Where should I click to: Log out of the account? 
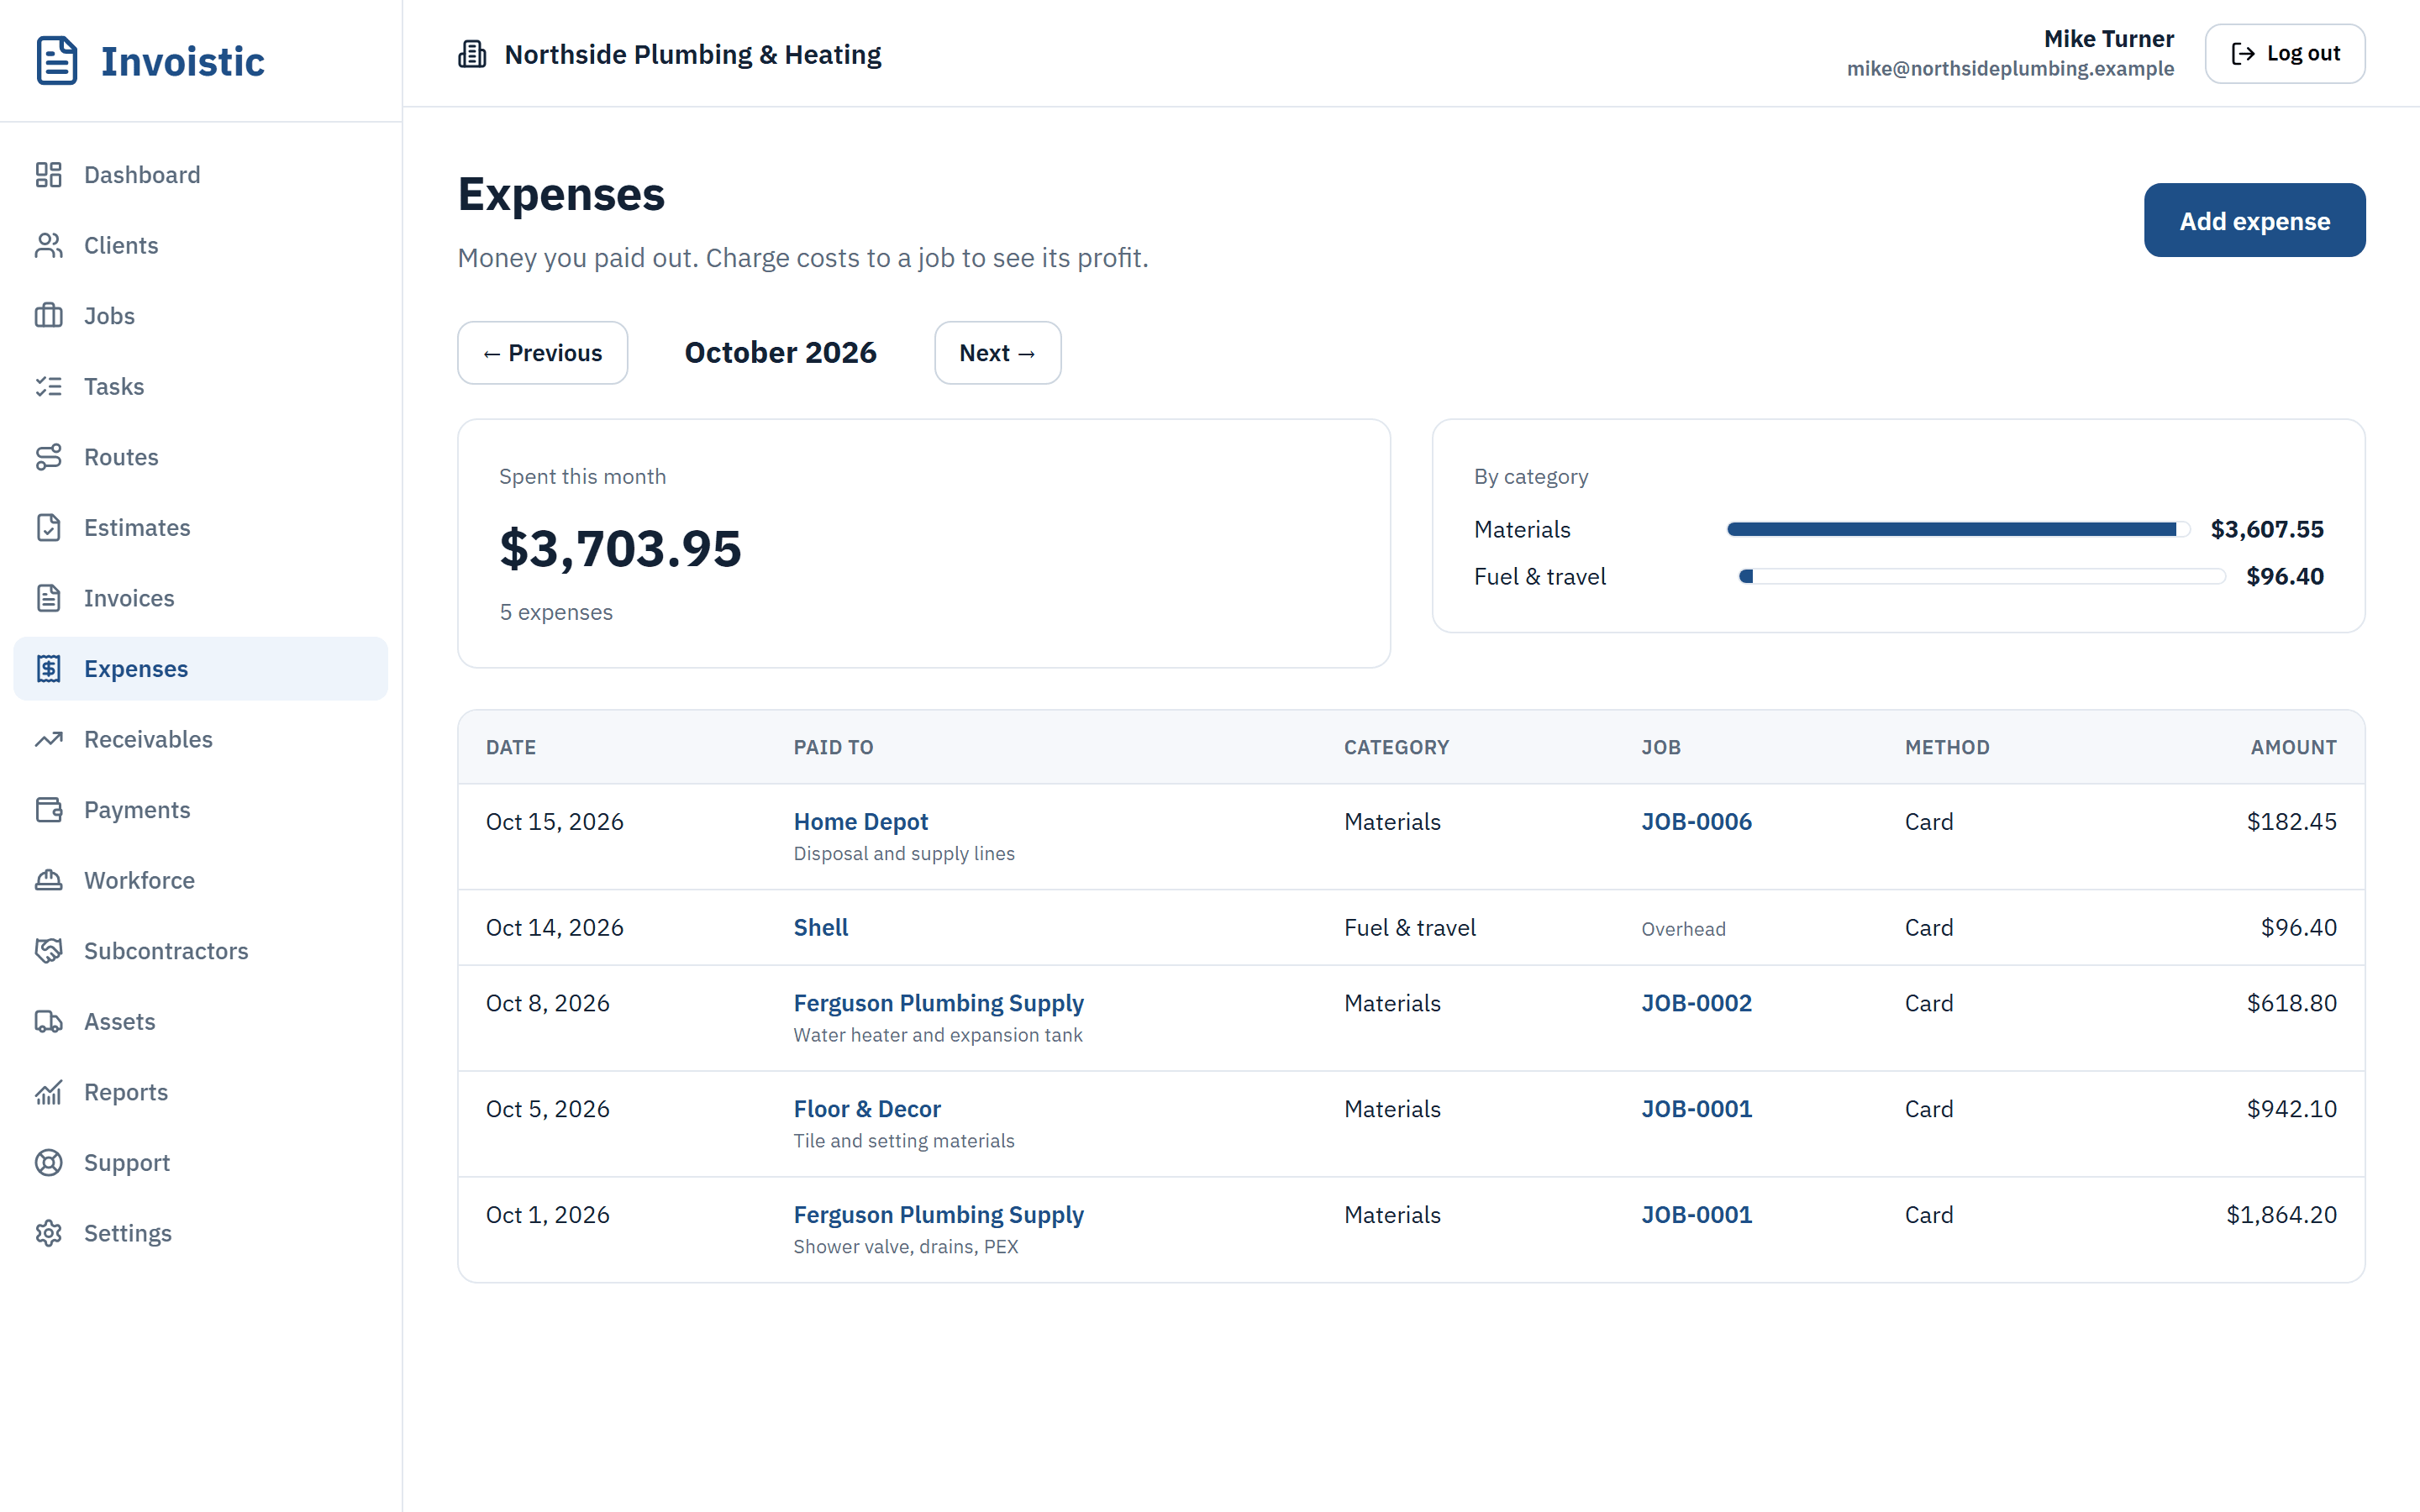[x=2284, y=54]
